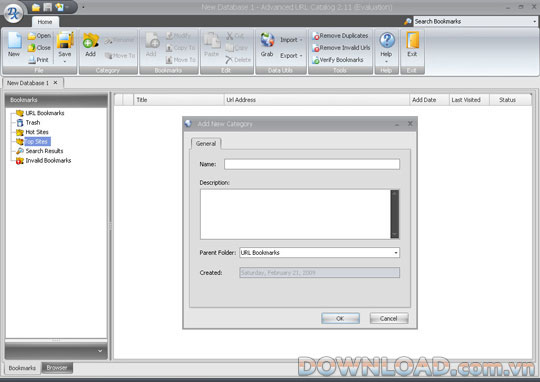Click the Paste clipboard icon
Screen dimensions: 540x382
(211, 41)
